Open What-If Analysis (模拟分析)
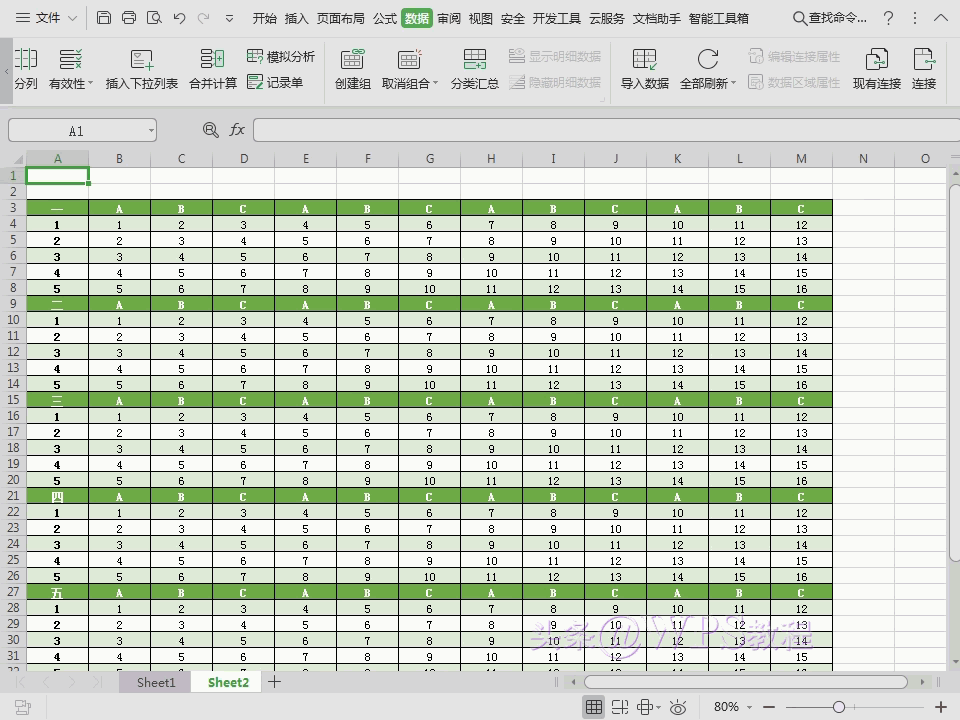Screen dimensions: 960x720 point(280,56)
